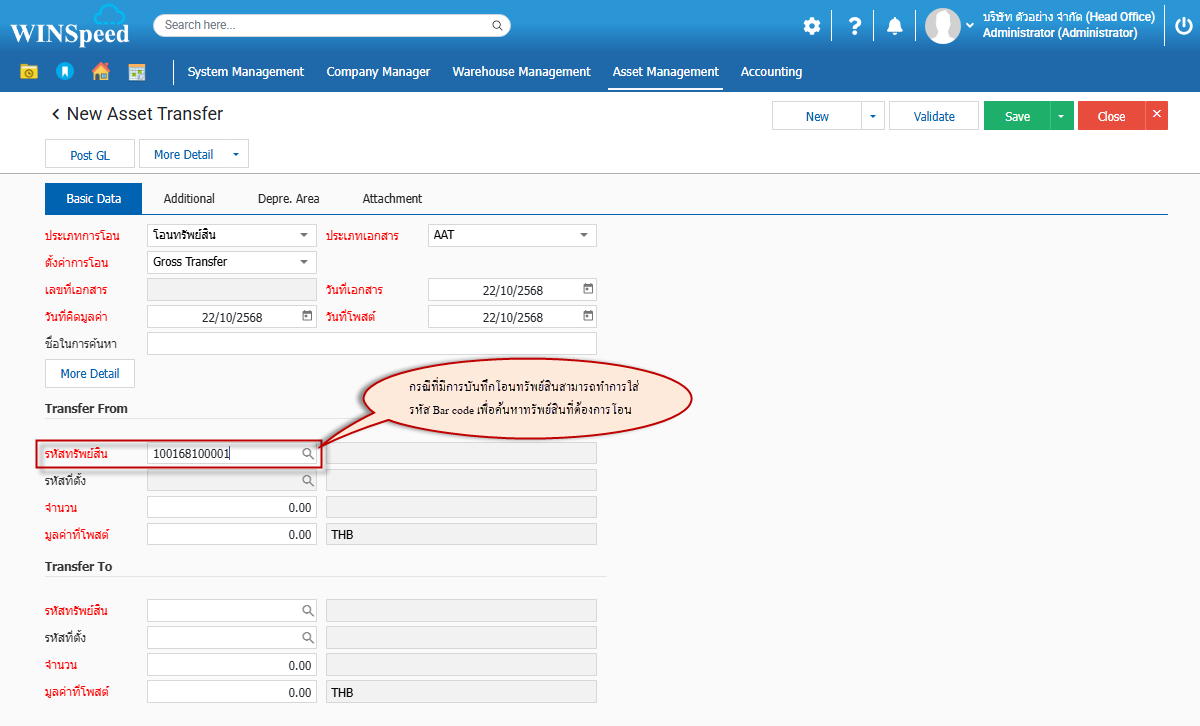Open the AAT document type dropdown
The width and height of the screenshot is (1200, 726).
[584, 235]
